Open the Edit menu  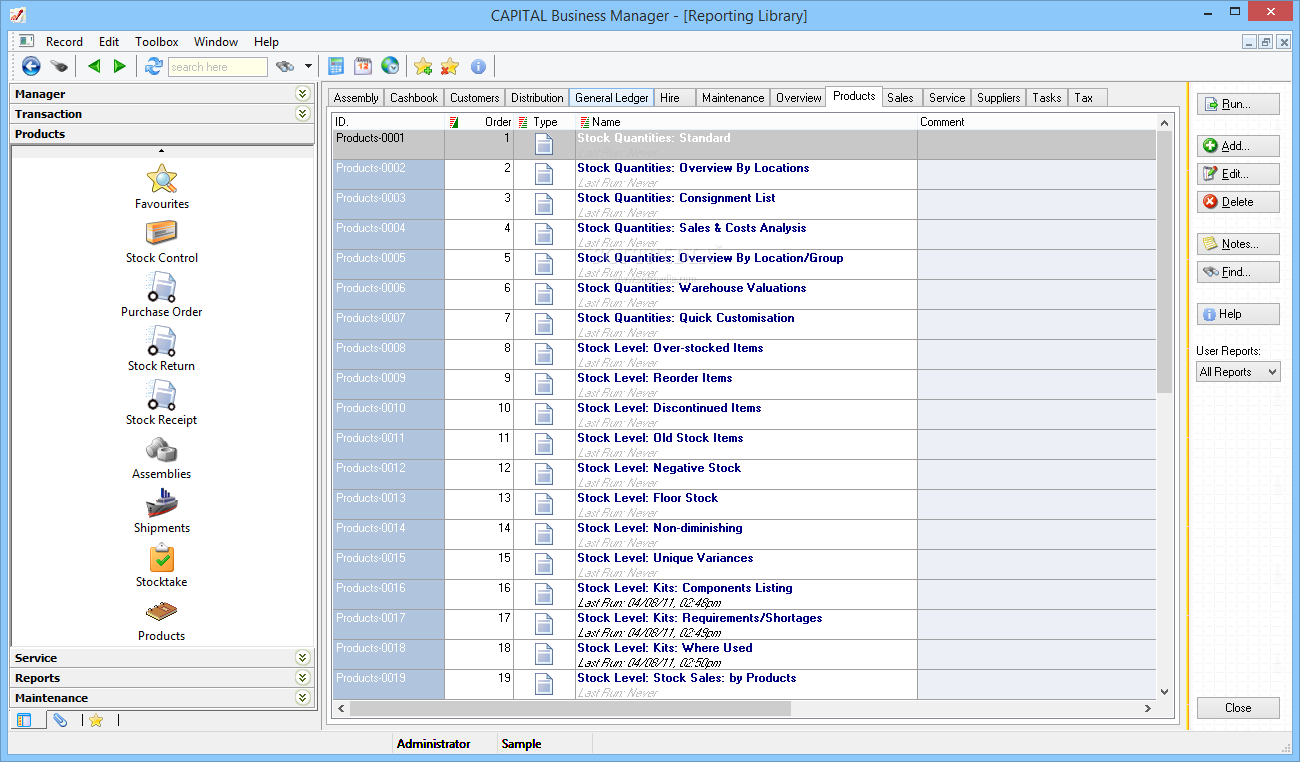[x=109, y=42]
